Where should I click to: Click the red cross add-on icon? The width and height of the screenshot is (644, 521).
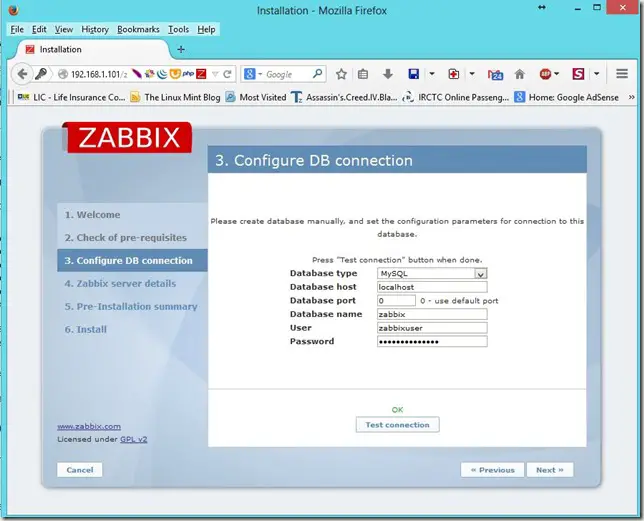click(453, 74)
